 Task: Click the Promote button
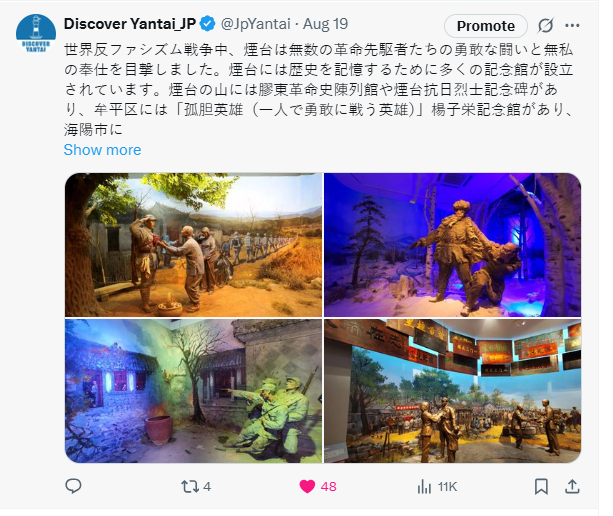click(486, 26)
